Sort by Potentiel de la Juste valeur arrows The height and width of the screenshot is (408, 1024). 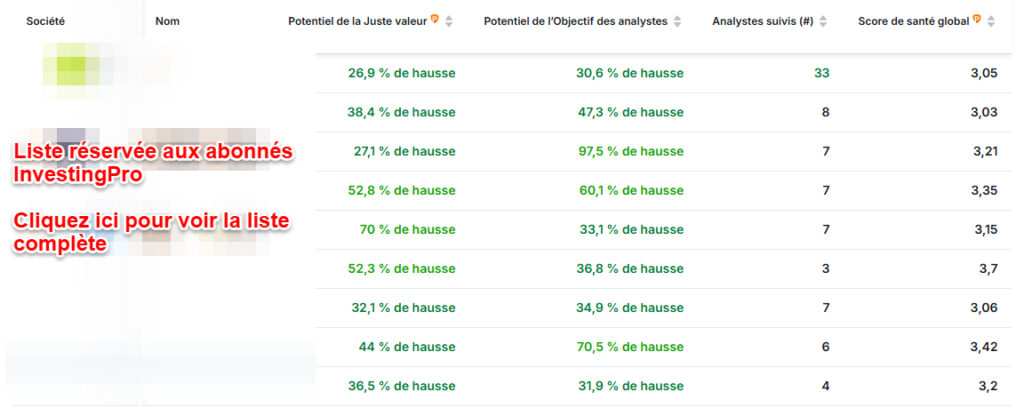pyautogui.click(x=449, y=21)
